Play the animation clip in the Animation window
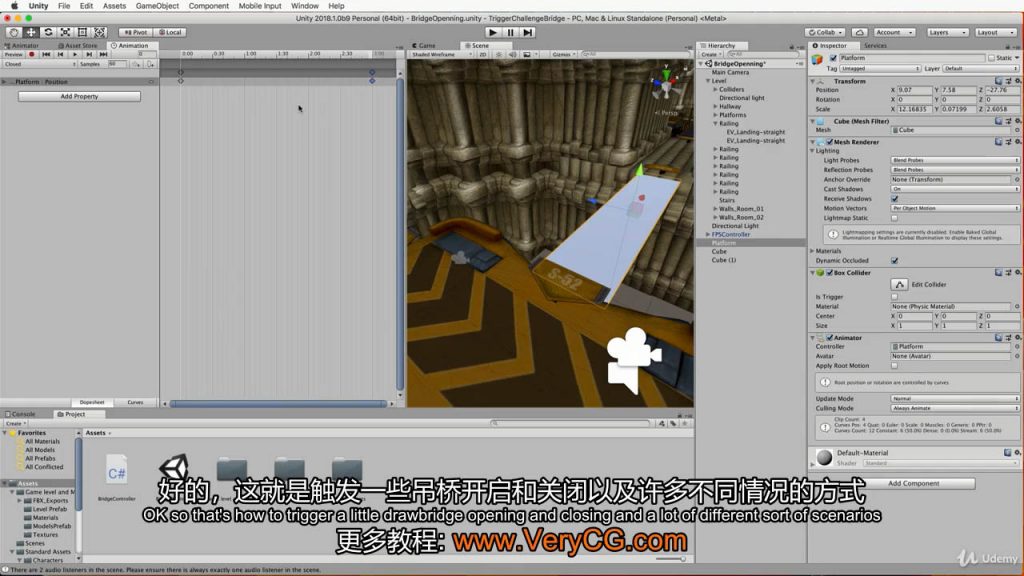 [x=74, y=55]
